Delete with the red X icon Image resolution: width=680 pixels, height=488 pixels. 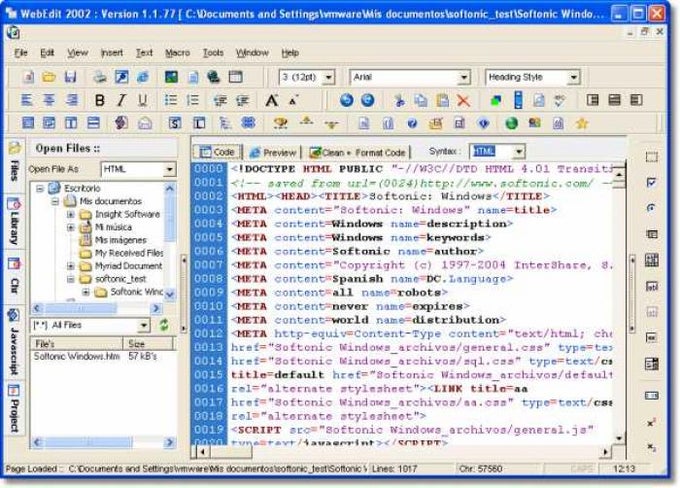464,101
